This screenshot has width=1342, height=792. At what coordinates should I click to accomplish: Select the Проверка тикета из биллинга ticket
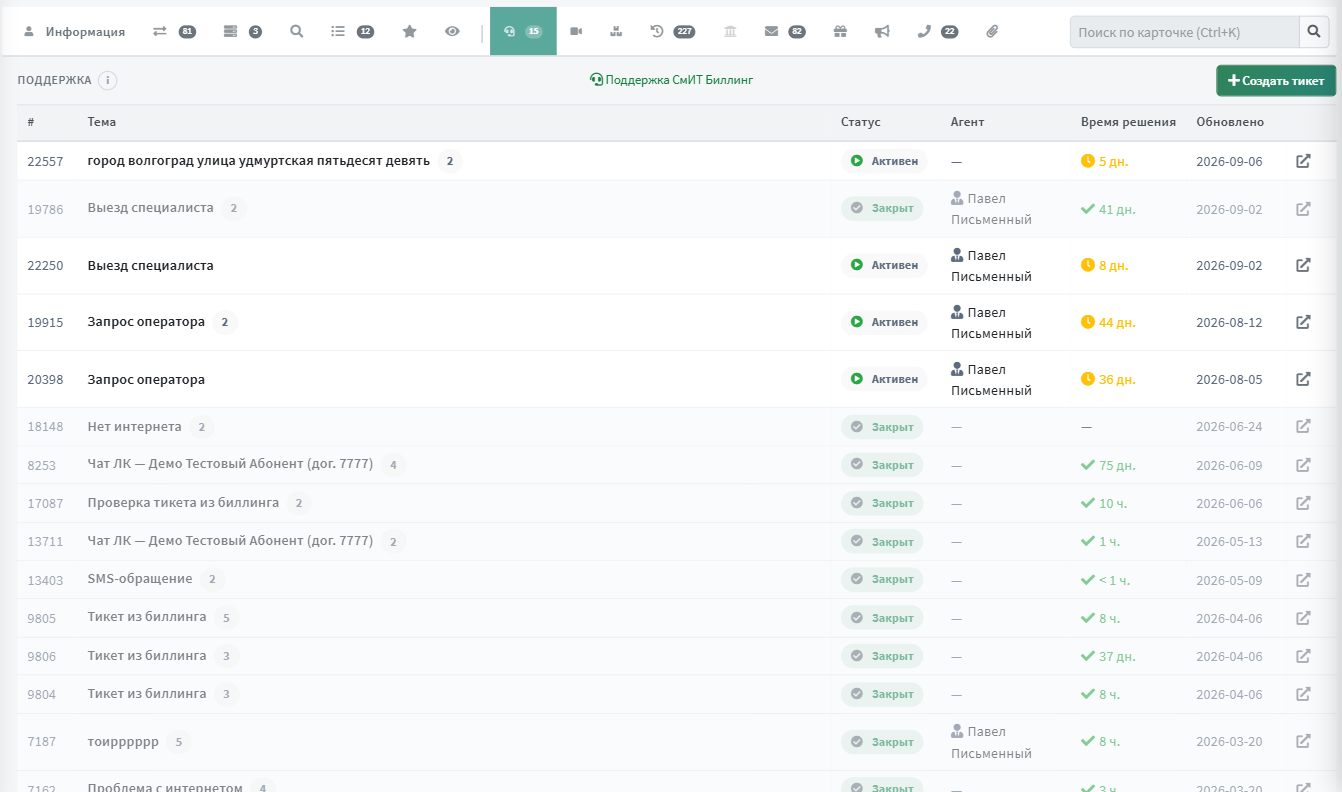click(x=183, y=503)
